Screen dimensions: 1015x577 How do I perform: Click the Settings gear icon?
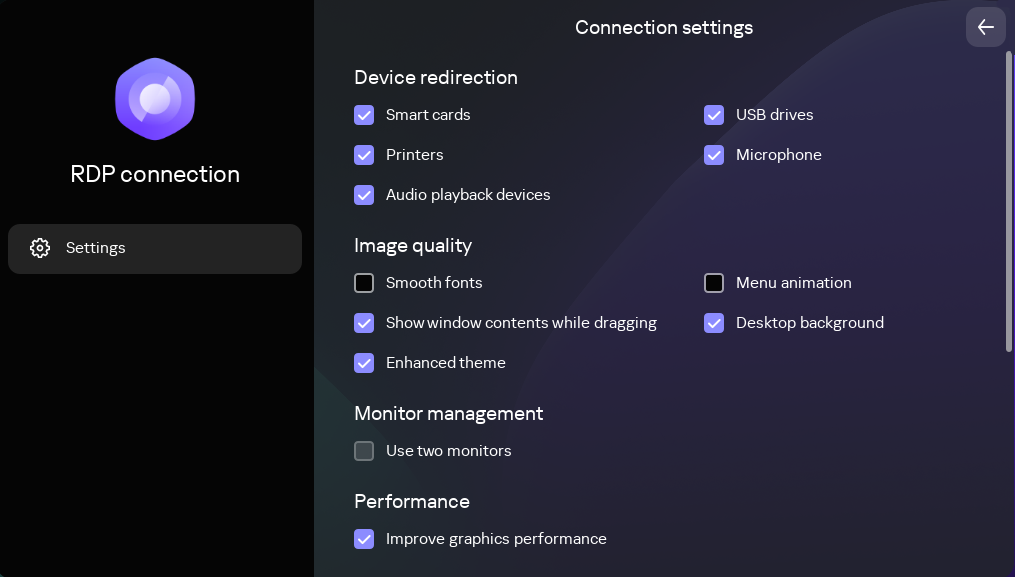point(40,248)
